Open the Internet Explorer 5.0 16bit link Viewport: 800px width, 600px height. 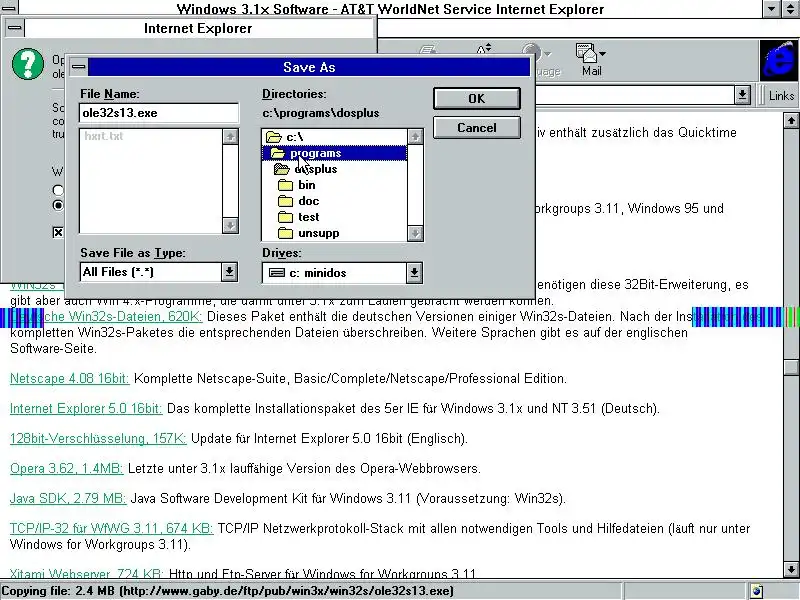click(86, 409)
